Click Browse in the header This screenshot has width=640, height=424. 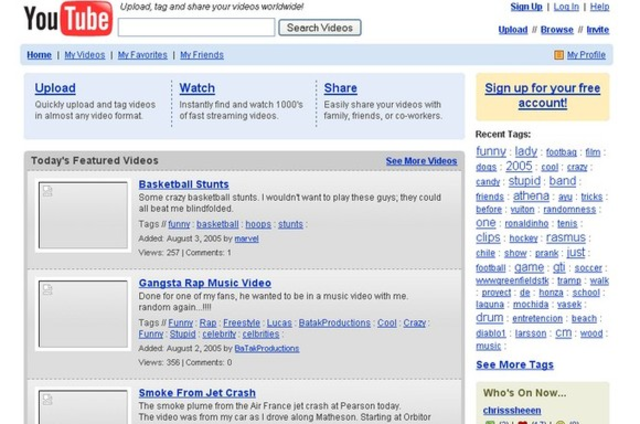(557, 30)
